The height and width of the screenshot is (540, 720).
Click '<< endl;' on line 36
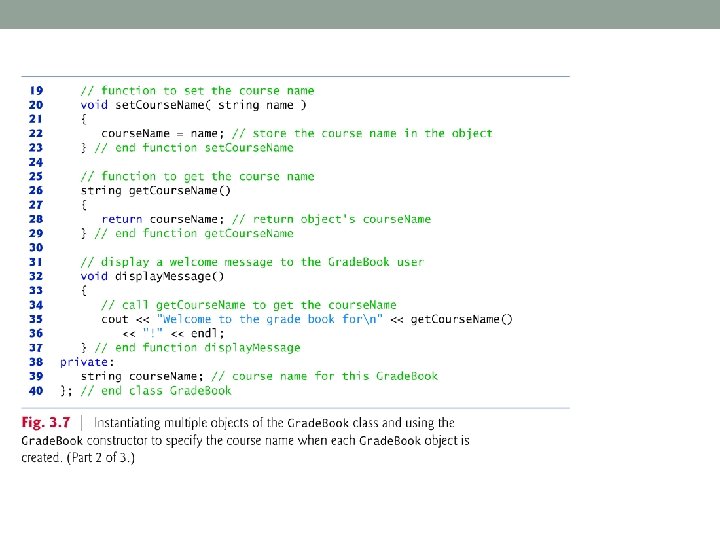[x=197, y=333]
